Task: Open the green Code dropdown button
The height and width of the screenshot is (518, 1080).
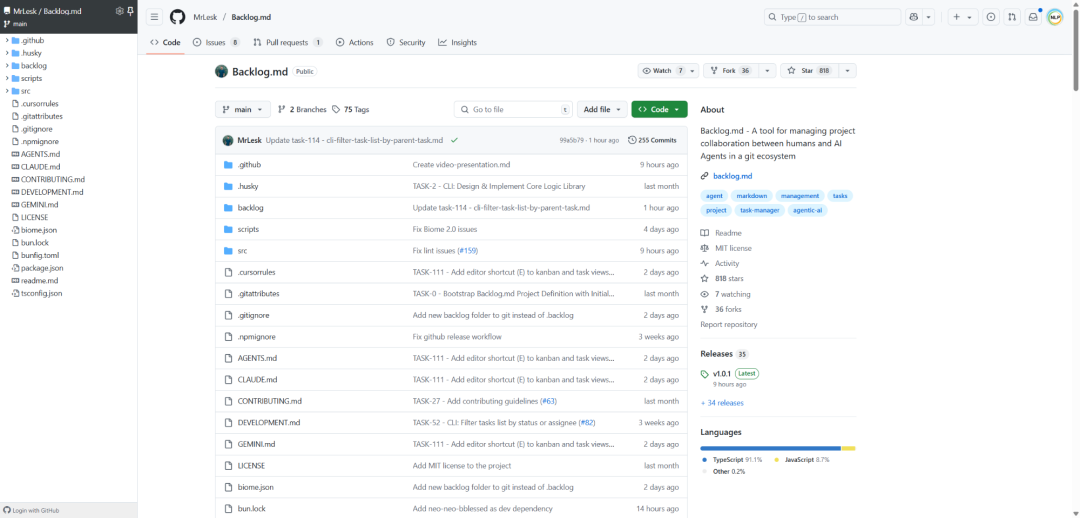Action: [x=659, y=109]
